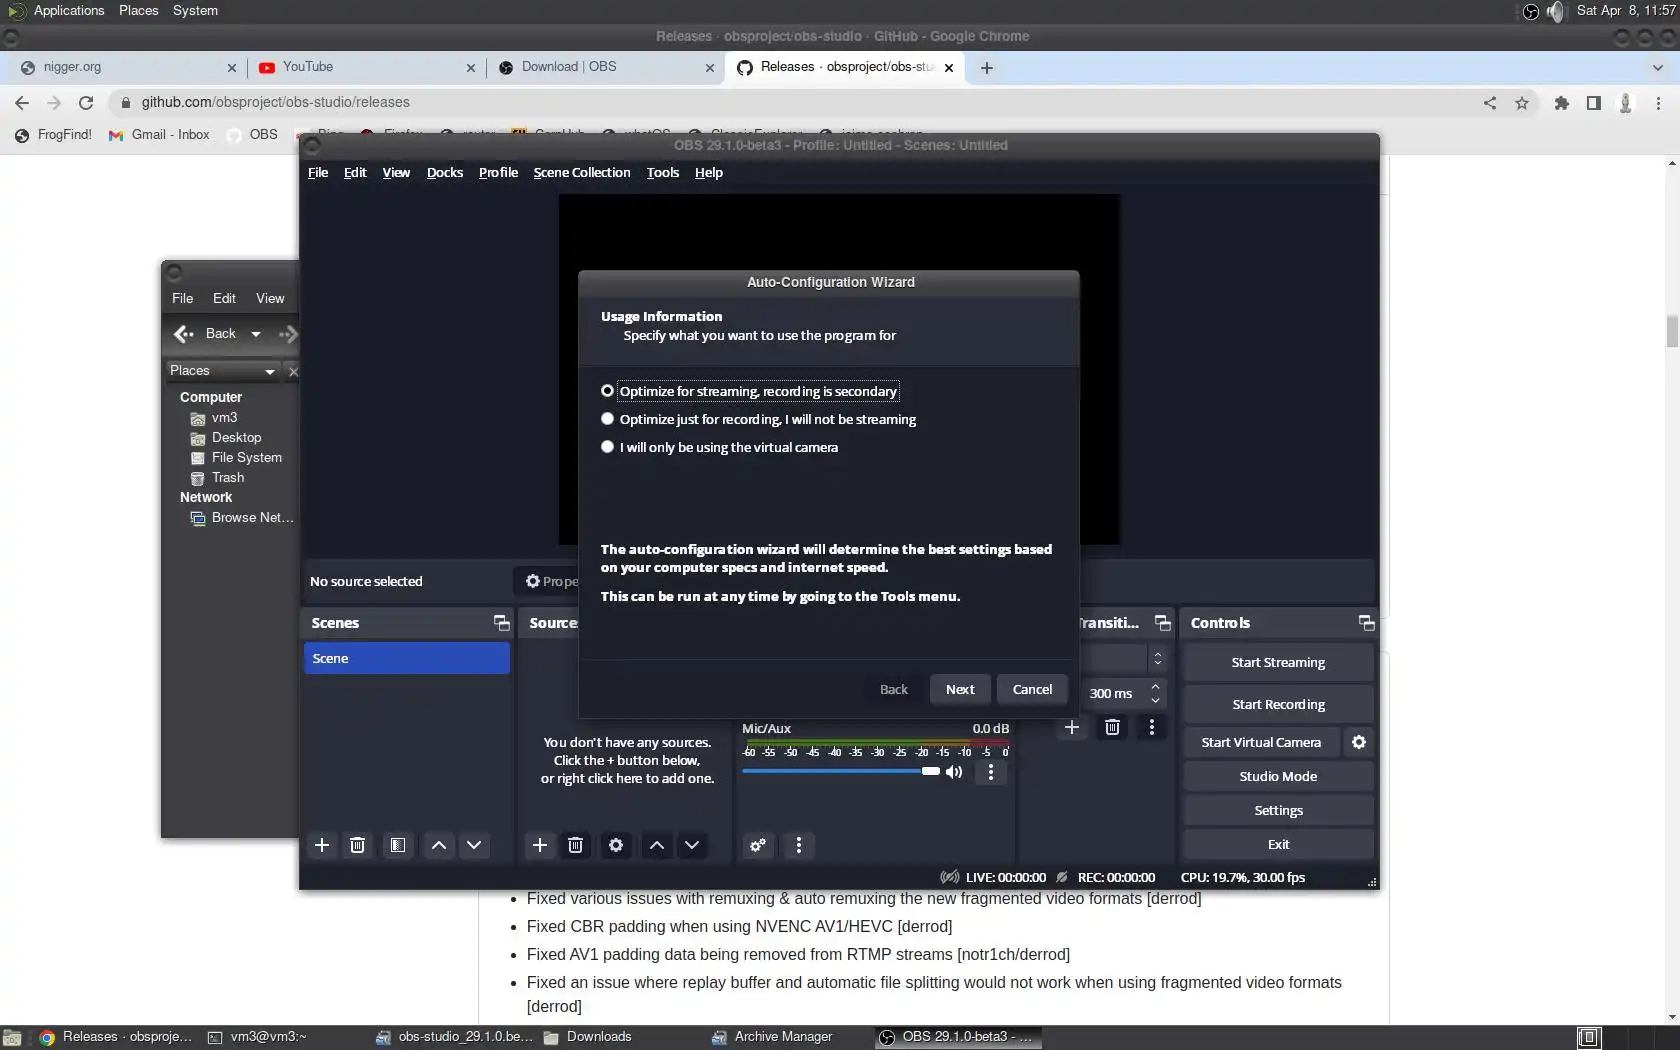This screenshot has width=1680, height=1050.
Task: Open source properties gear in Sources dock
Action: 616,845
